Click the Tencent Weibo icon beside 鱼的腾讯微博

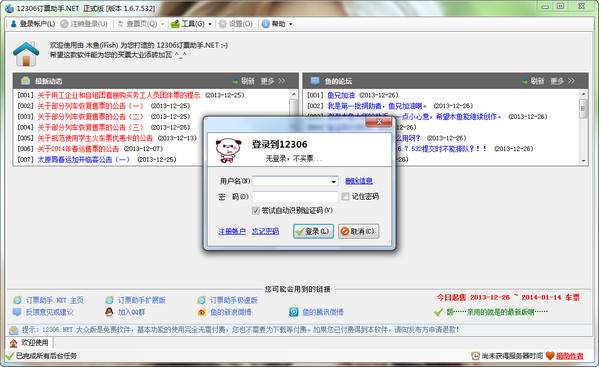293,312
